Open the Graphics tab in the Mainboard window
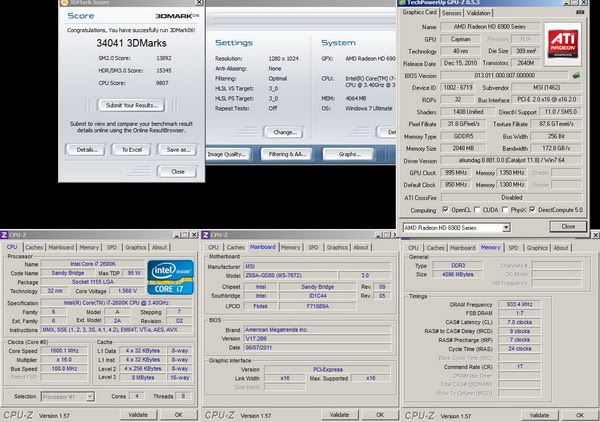Viewport: 600px width, 422px height. click(337, 247)
